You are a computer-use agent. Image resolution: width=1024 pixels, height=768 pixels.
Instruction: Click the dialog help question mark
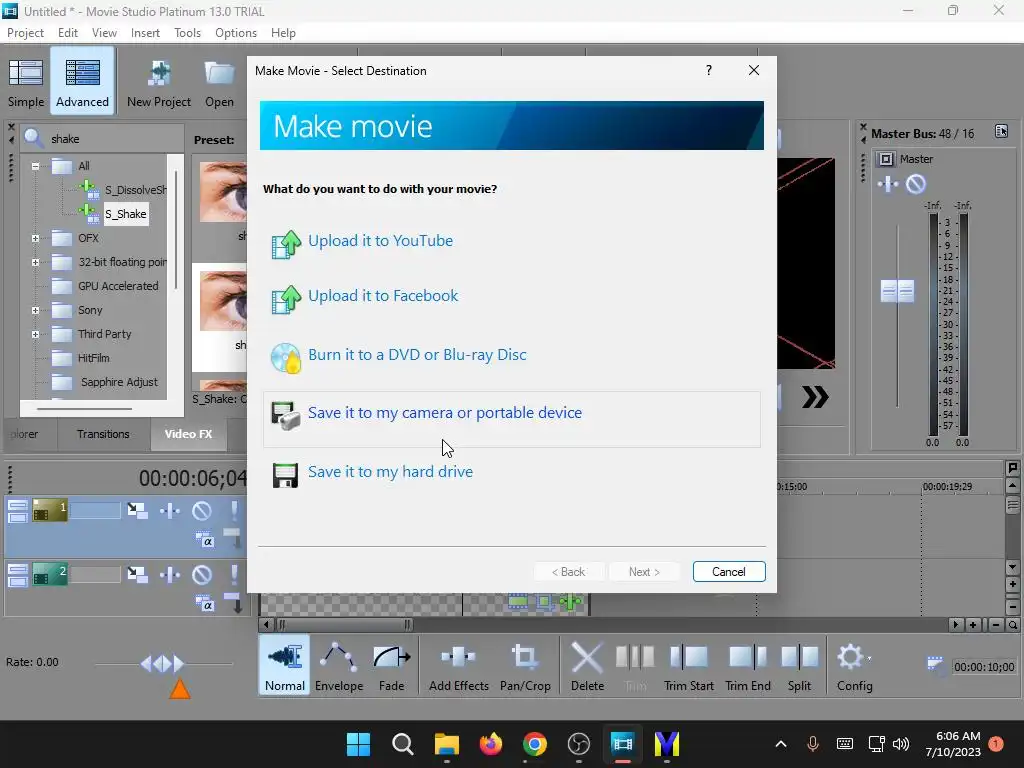pos(709,71)
